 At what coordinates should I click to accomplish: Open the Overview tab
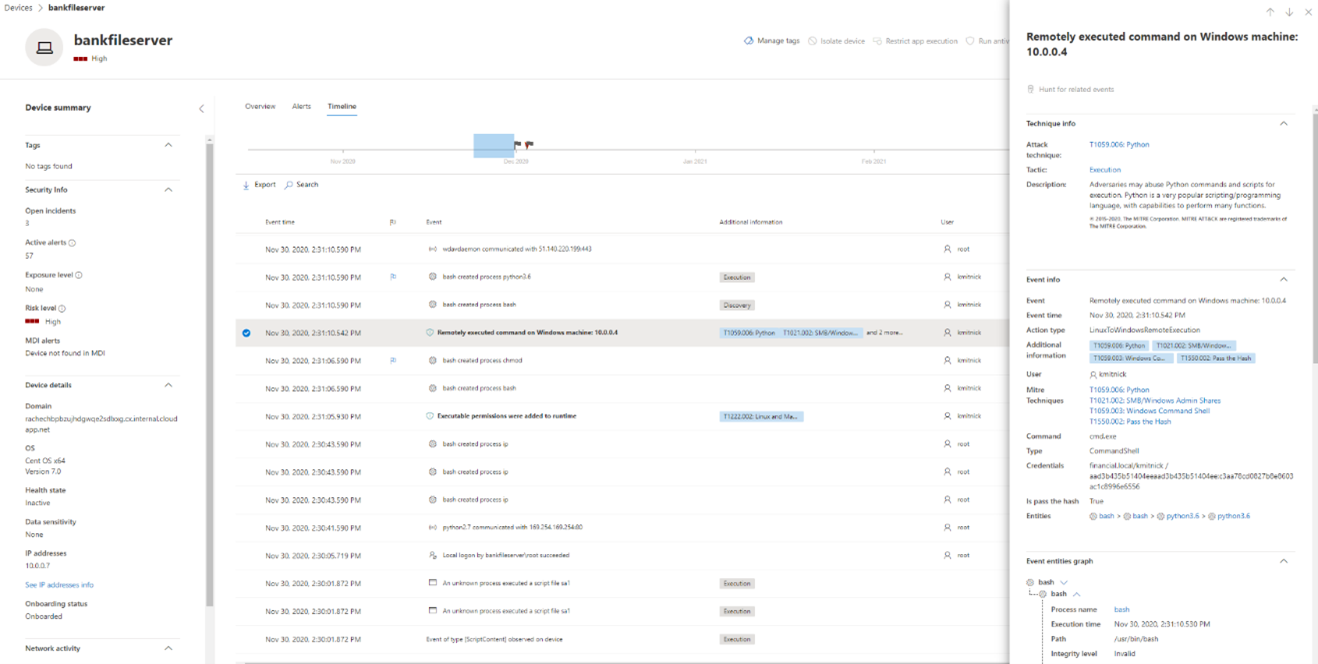click(x=260, y=106)
